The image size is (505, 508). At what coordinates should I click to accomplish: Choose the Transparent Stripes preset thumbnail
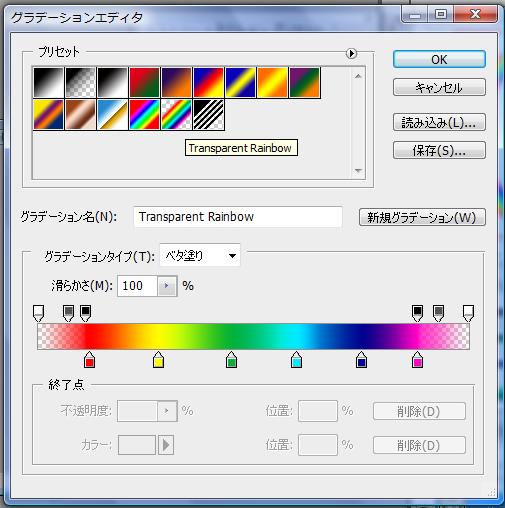click(208, 115)
